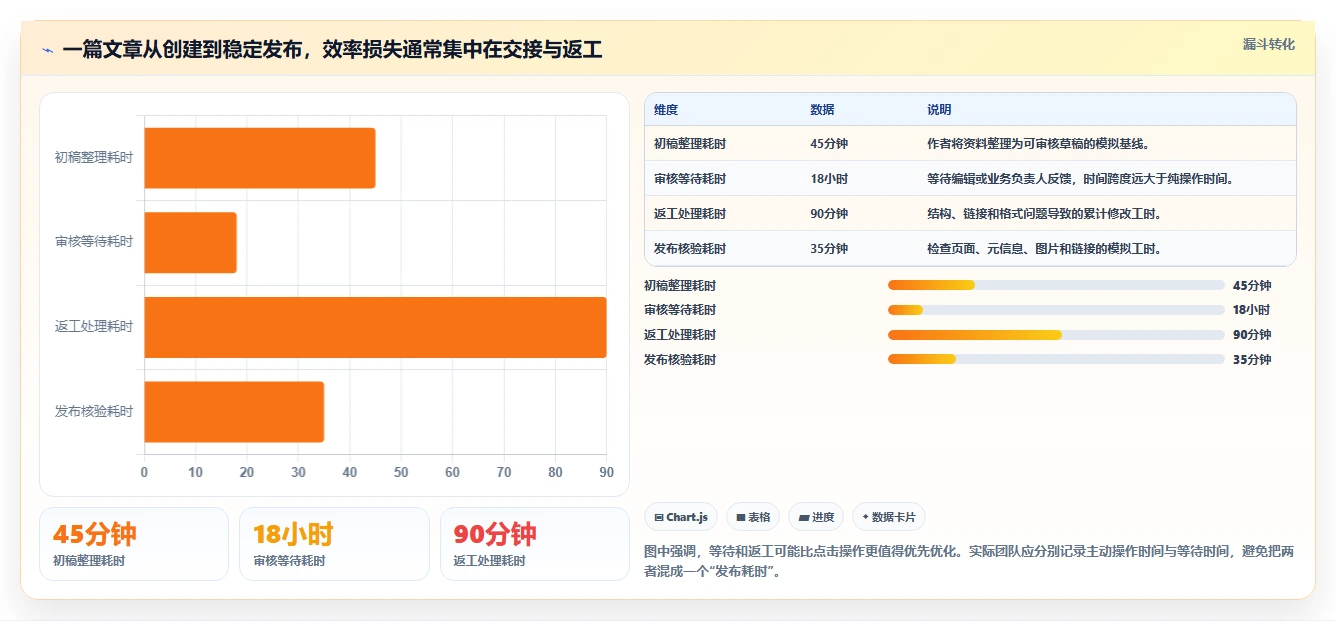
Task: Click the 35分钟 value in the table
Action: point(829,249)
